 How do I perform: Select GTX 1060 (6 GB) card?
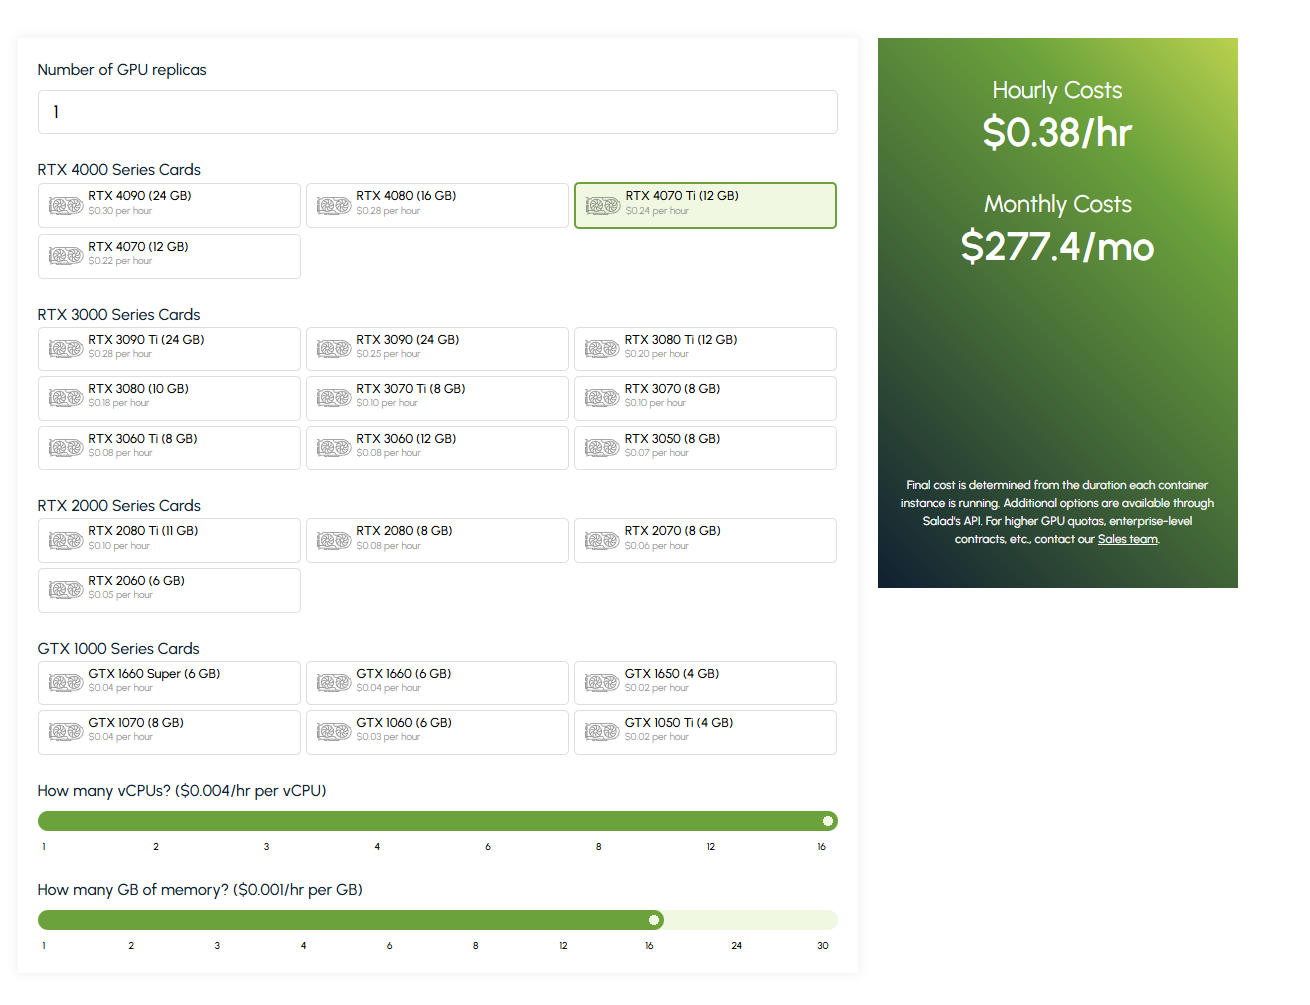437,732
